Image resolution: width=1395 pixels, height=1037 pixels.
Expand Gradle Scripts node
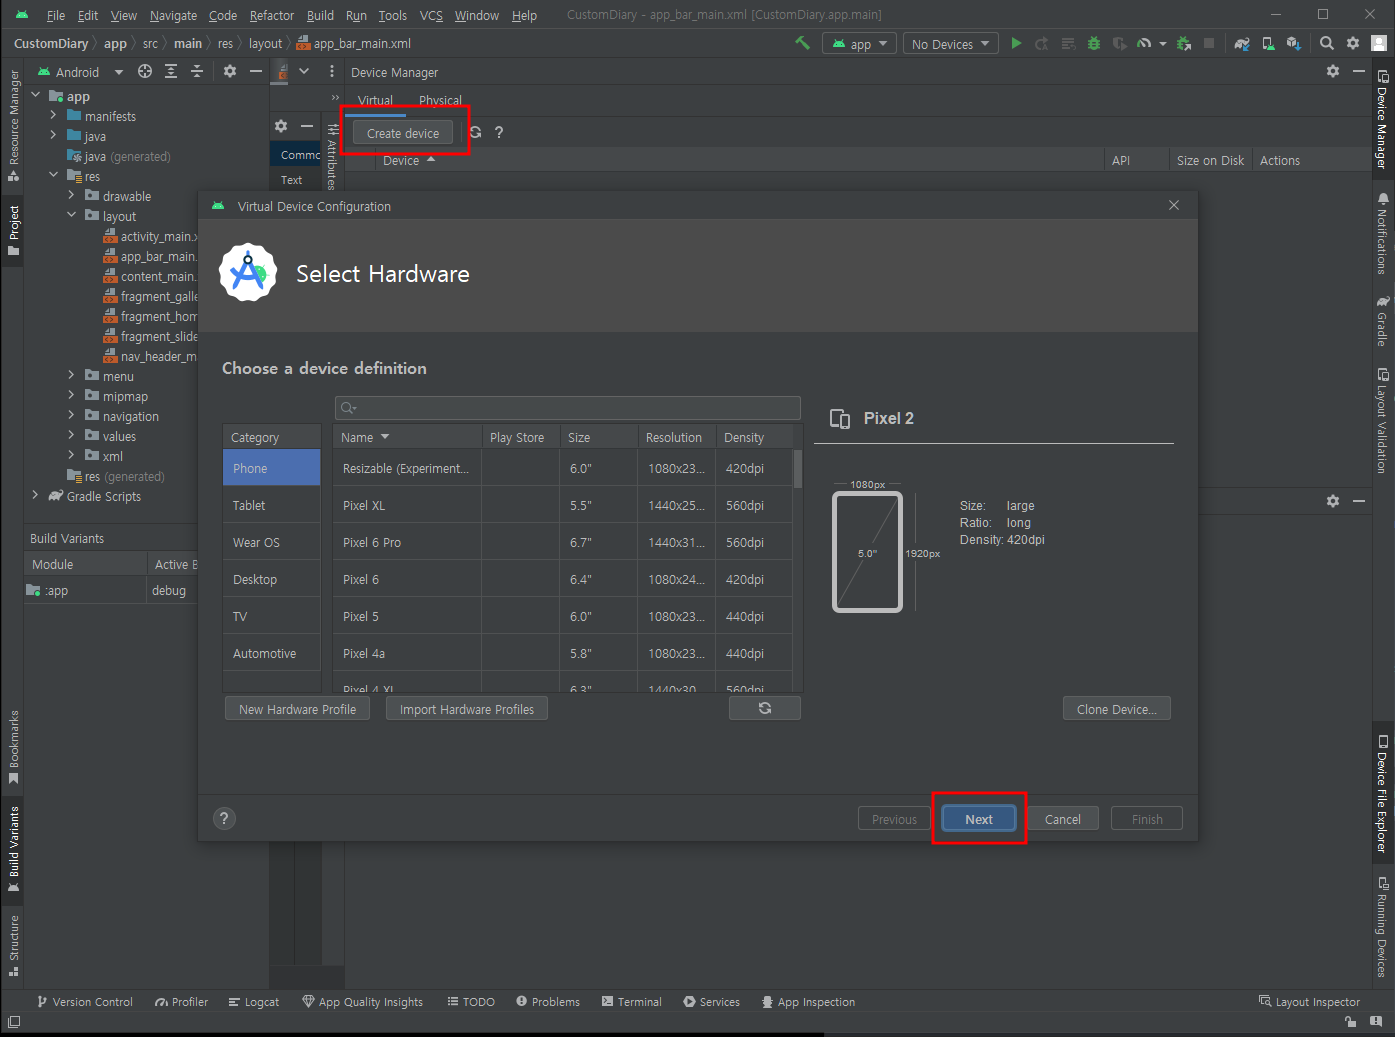pos(36,496)
